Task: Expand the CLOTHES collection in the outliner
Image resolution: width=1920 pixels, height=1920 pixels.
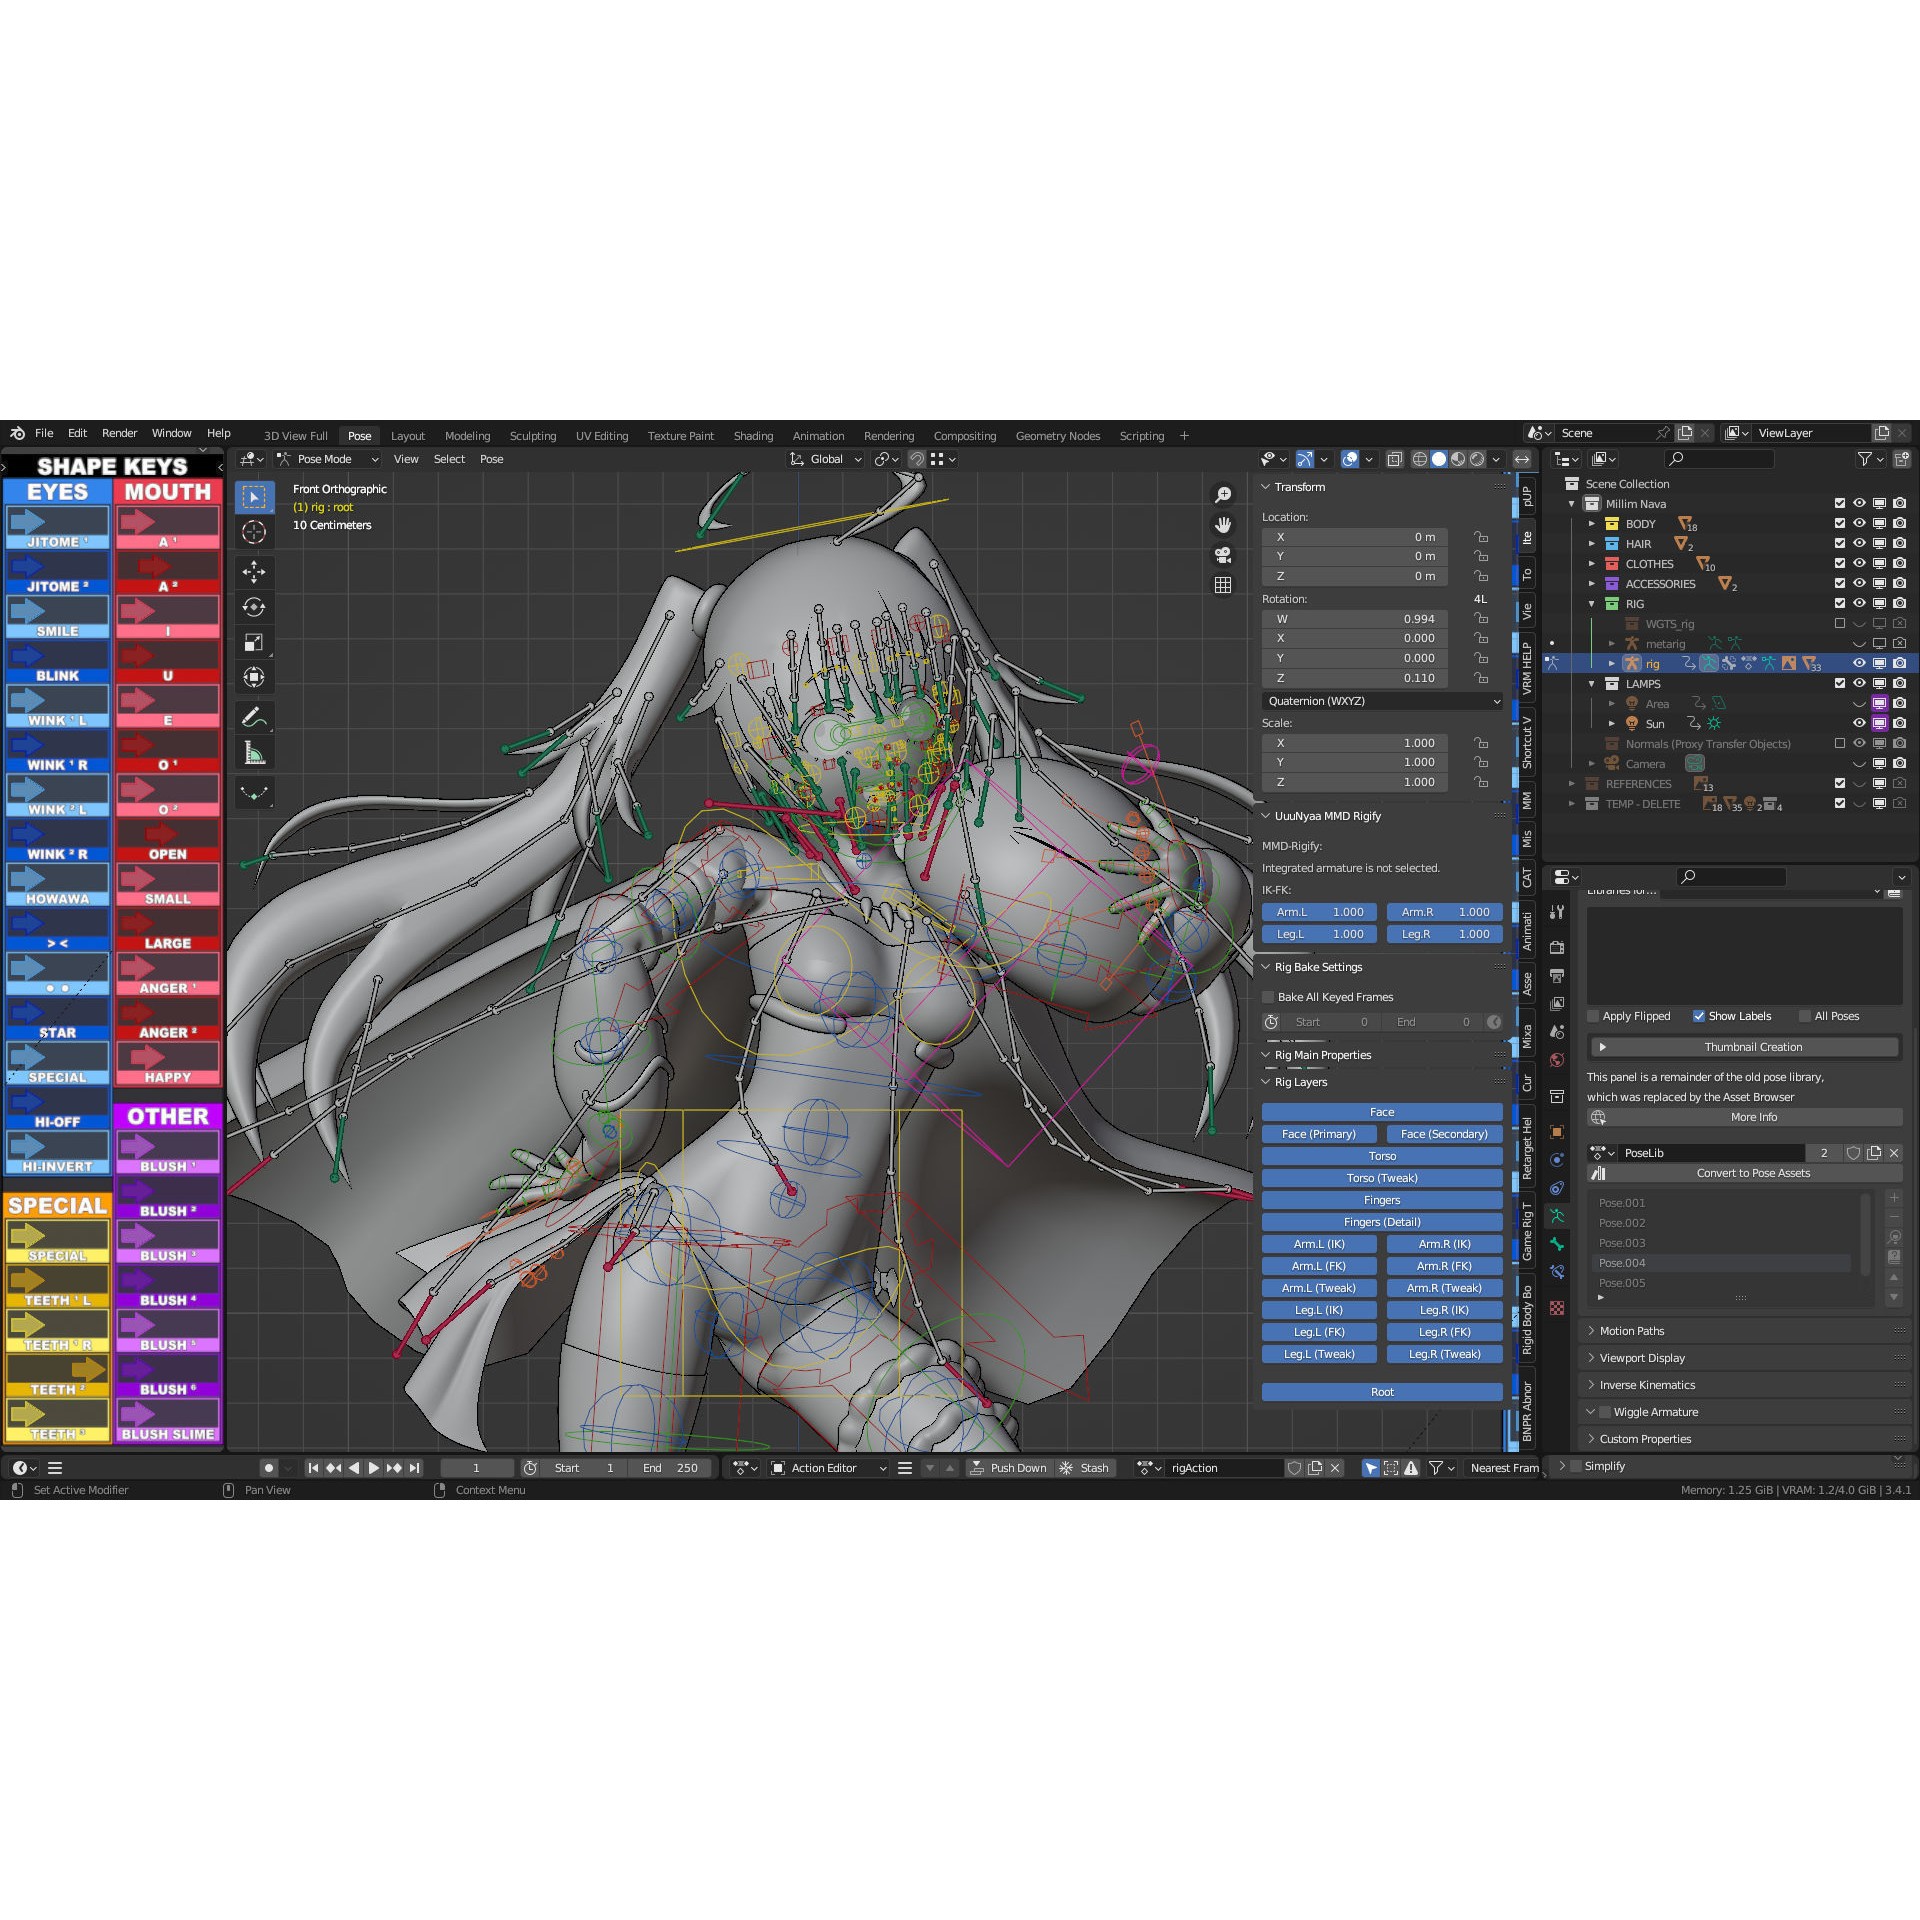Action: click(1592, 563)
